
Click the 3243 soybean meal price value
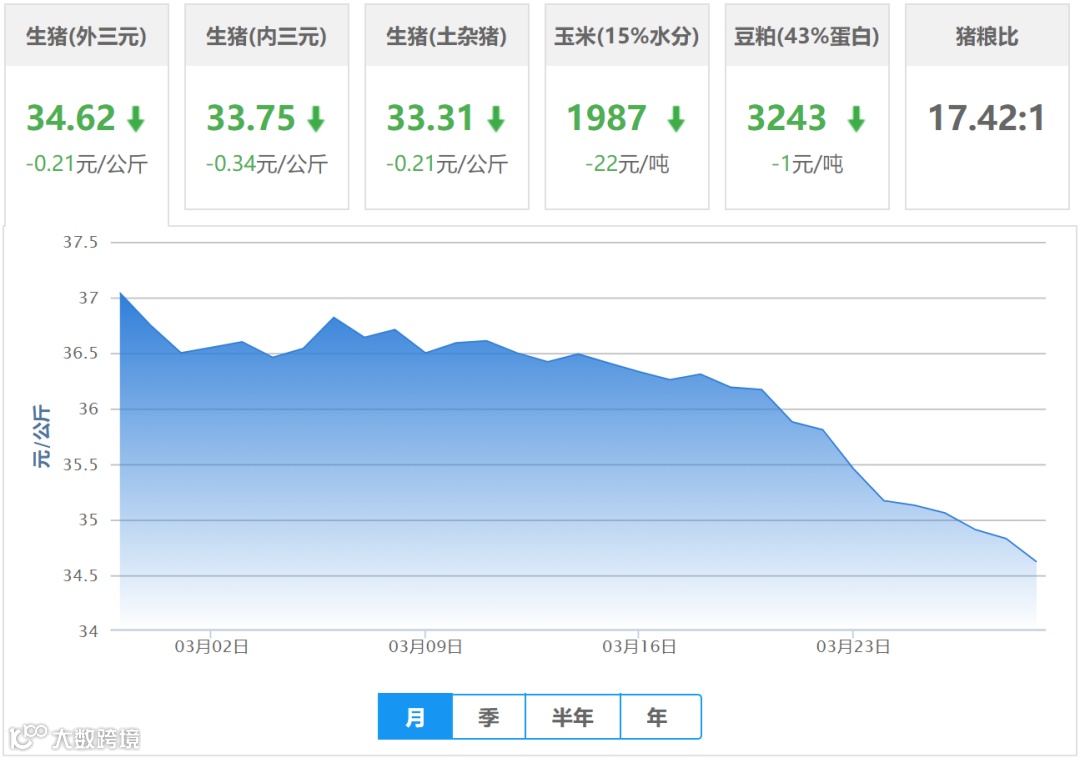point(787,118)
